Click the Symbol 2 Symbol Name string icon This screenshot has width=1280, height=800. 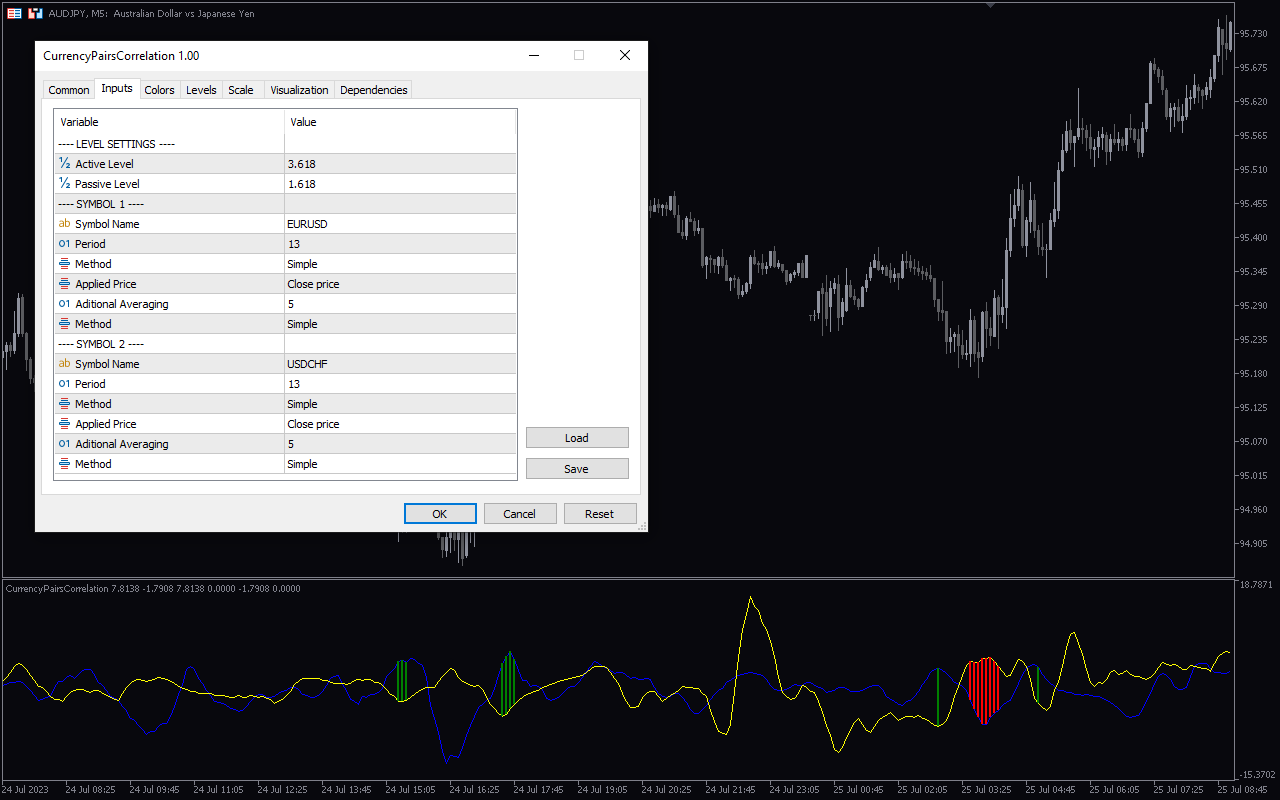[65, 364]
